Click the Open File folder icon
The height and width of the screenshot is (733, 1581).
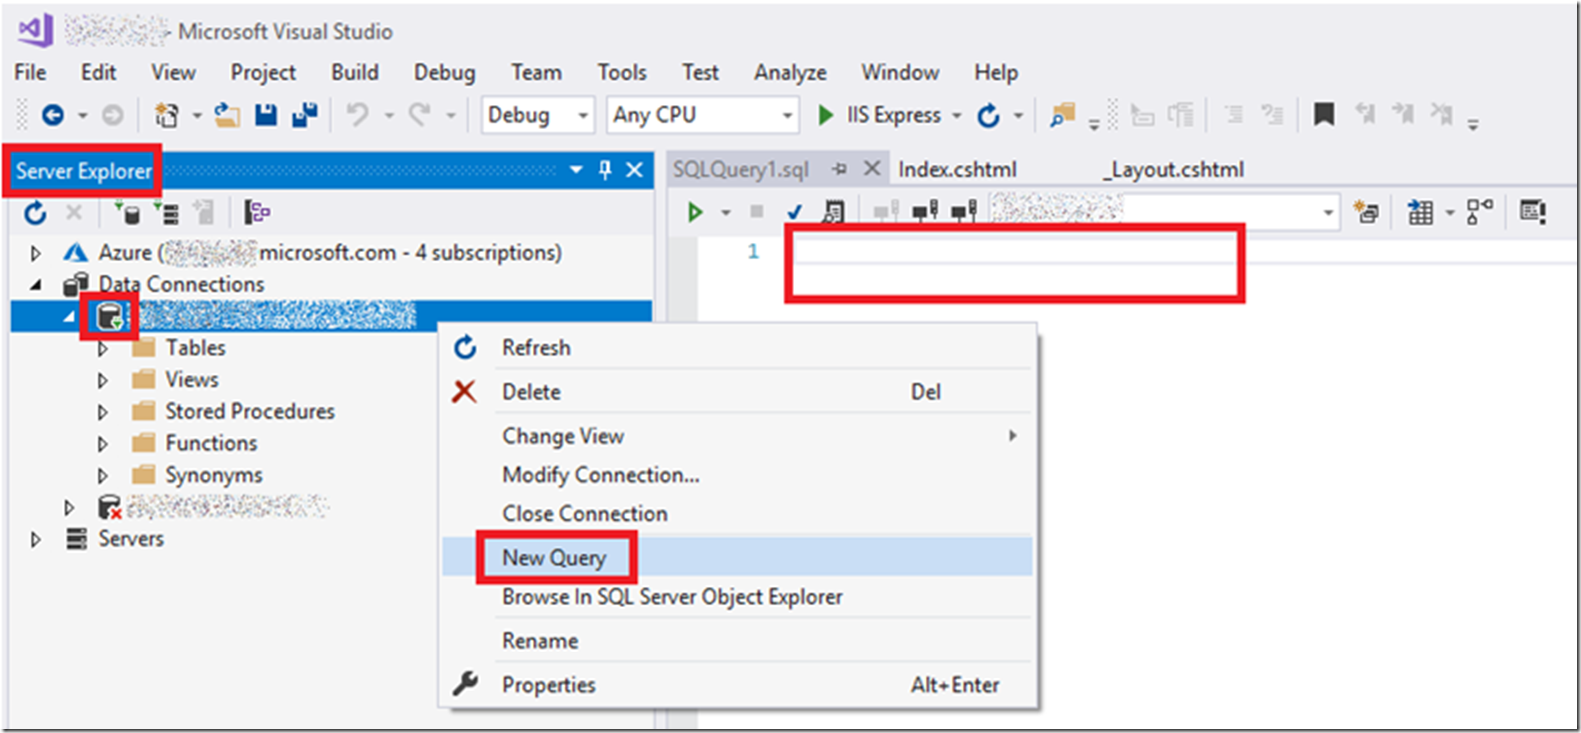coord(227,115)
